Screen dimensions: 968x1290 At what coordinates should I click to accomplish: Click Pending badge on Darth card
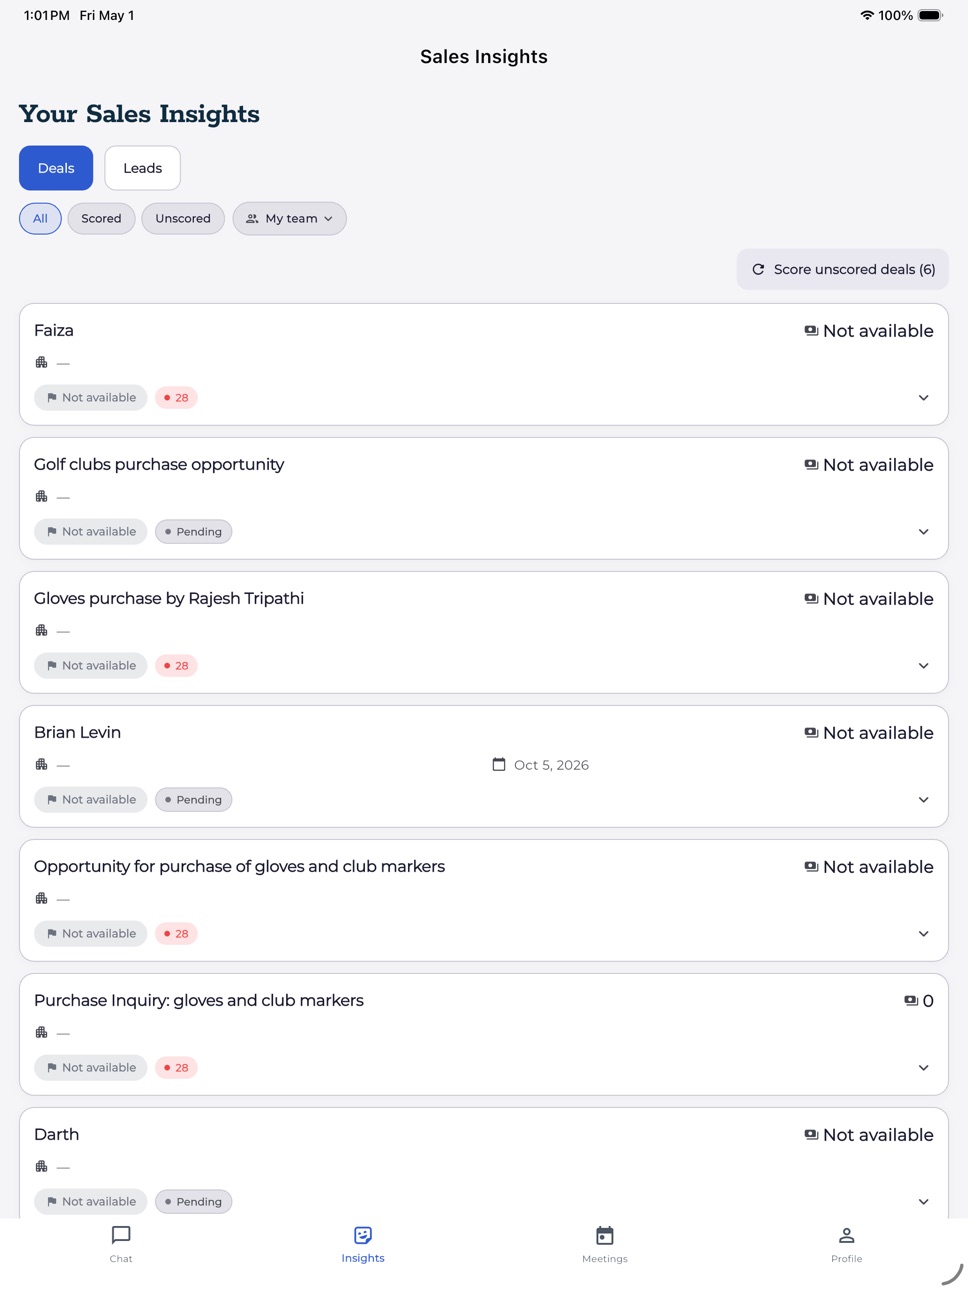point(193,1202)
